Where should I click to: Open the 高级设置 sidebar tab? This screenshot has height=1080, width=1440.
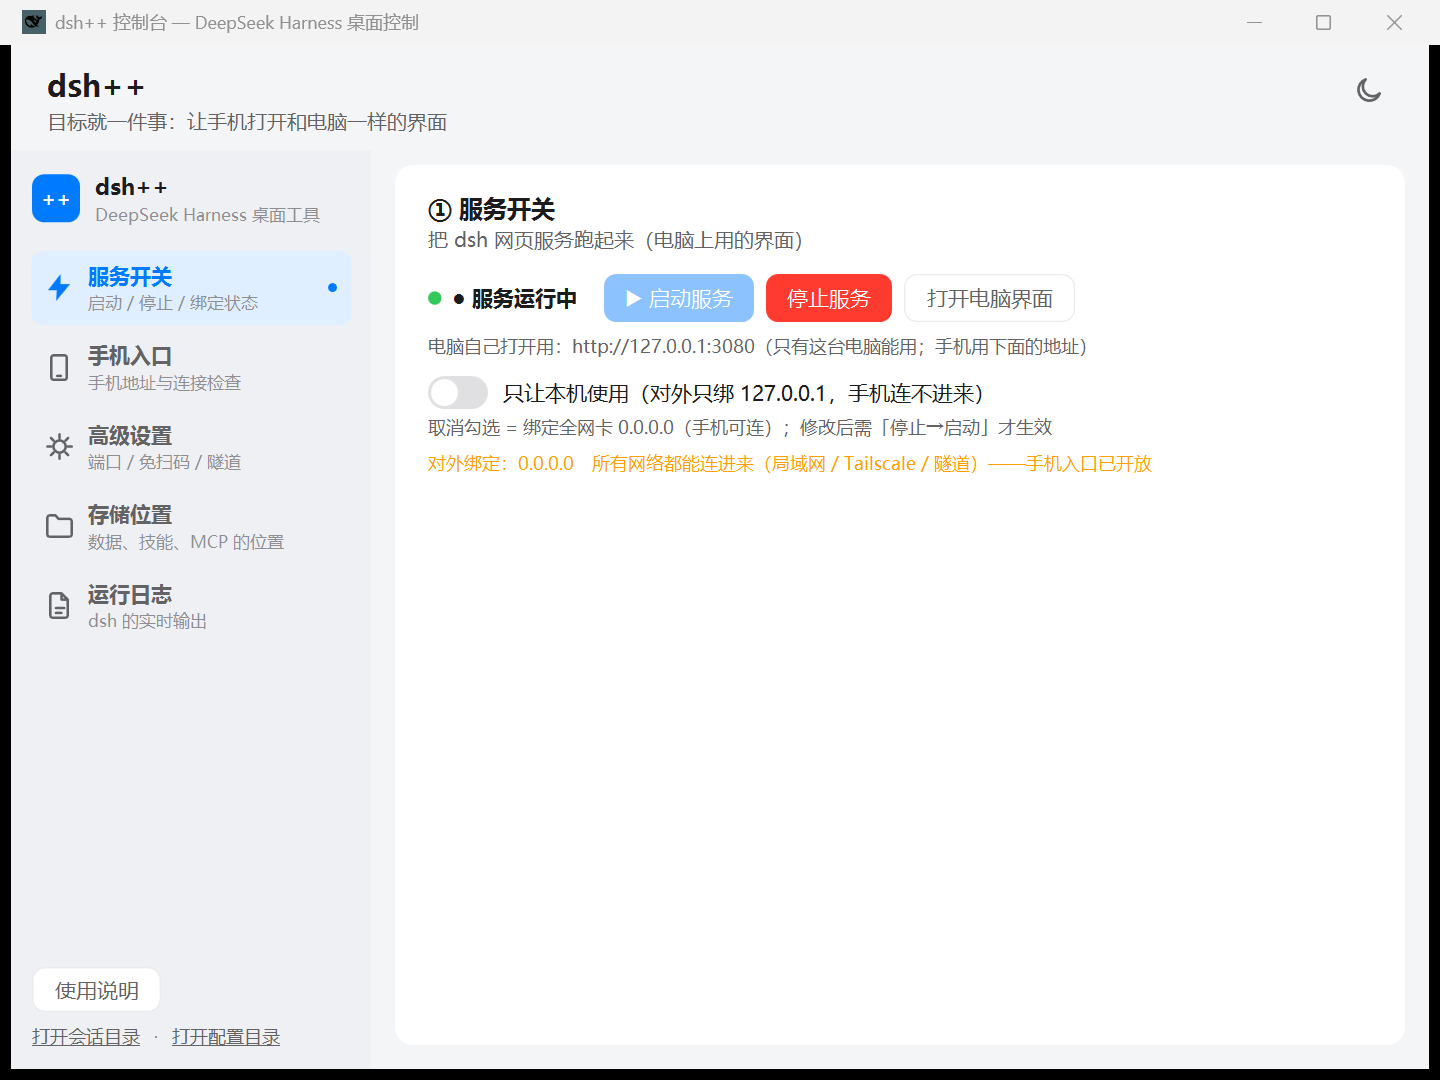point(191,447)
